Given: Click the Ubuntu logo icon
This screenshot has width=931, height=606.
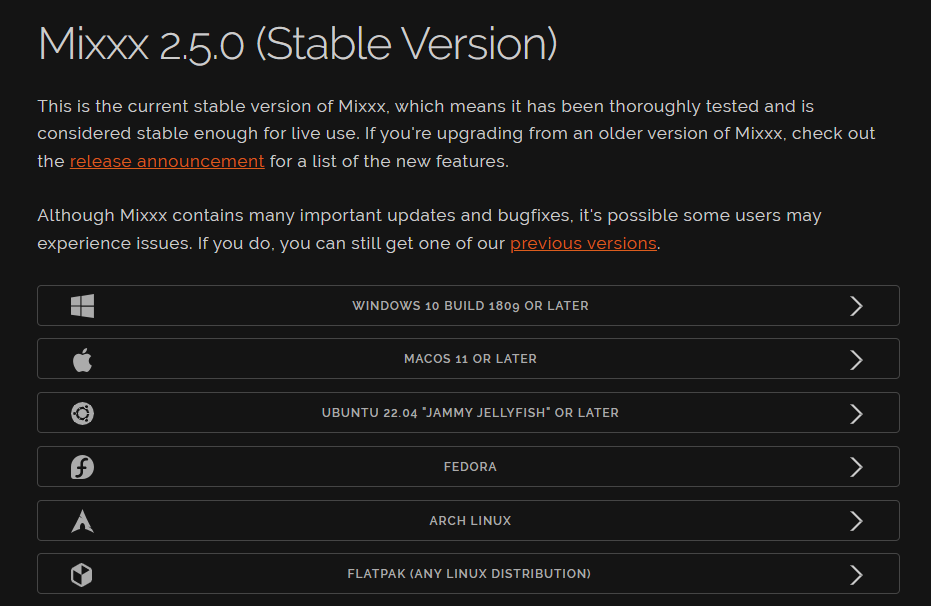Looking at the screenshot, I should (83, 413).
